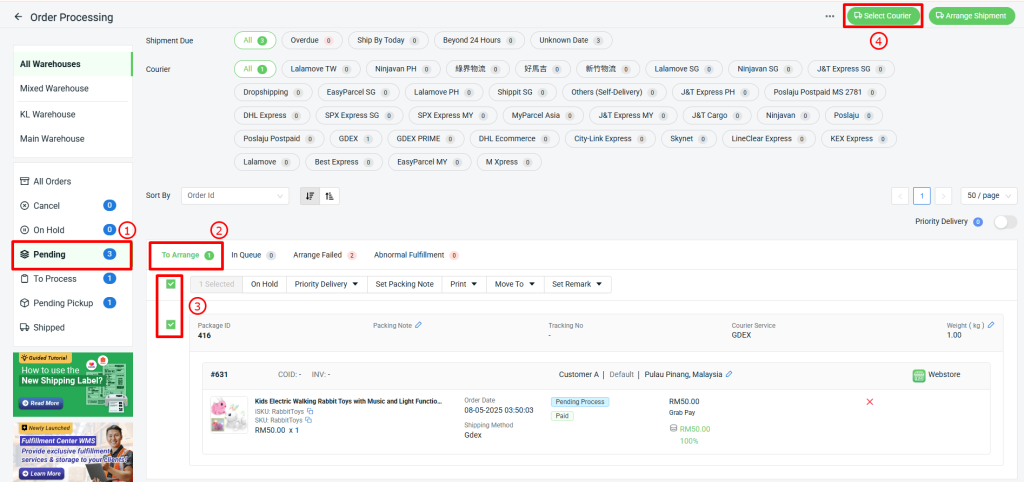
Task: Edit the Packing Note pencil icon
Action: (x=419, y=325)
